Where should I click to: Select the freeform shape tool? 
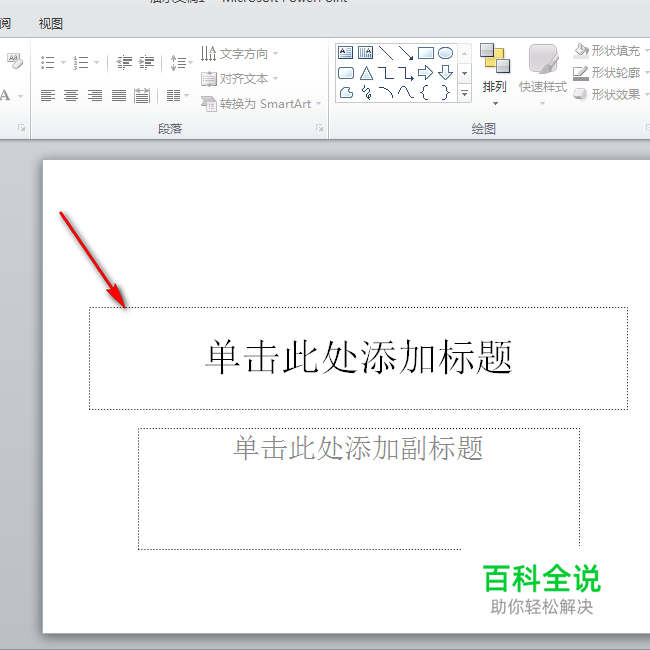pos(347,92)
